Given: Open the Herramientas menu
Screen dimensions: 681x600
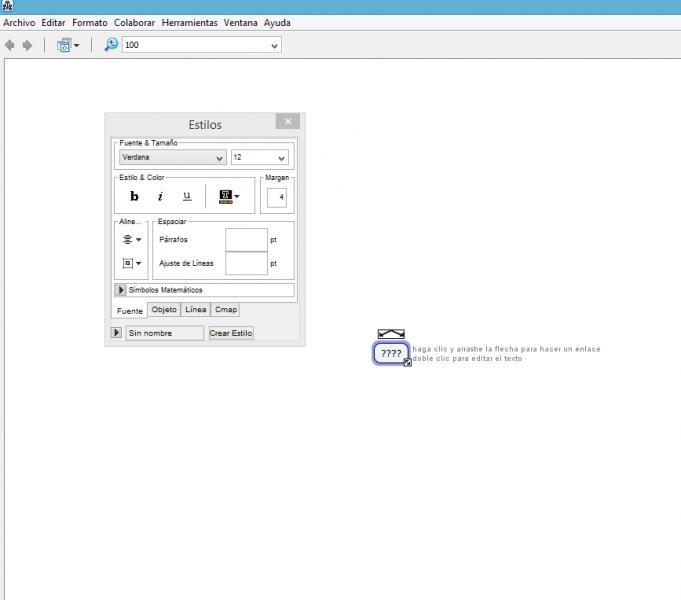Looking at the screenshot, I should pyautogui.click(x=189, y=23).
